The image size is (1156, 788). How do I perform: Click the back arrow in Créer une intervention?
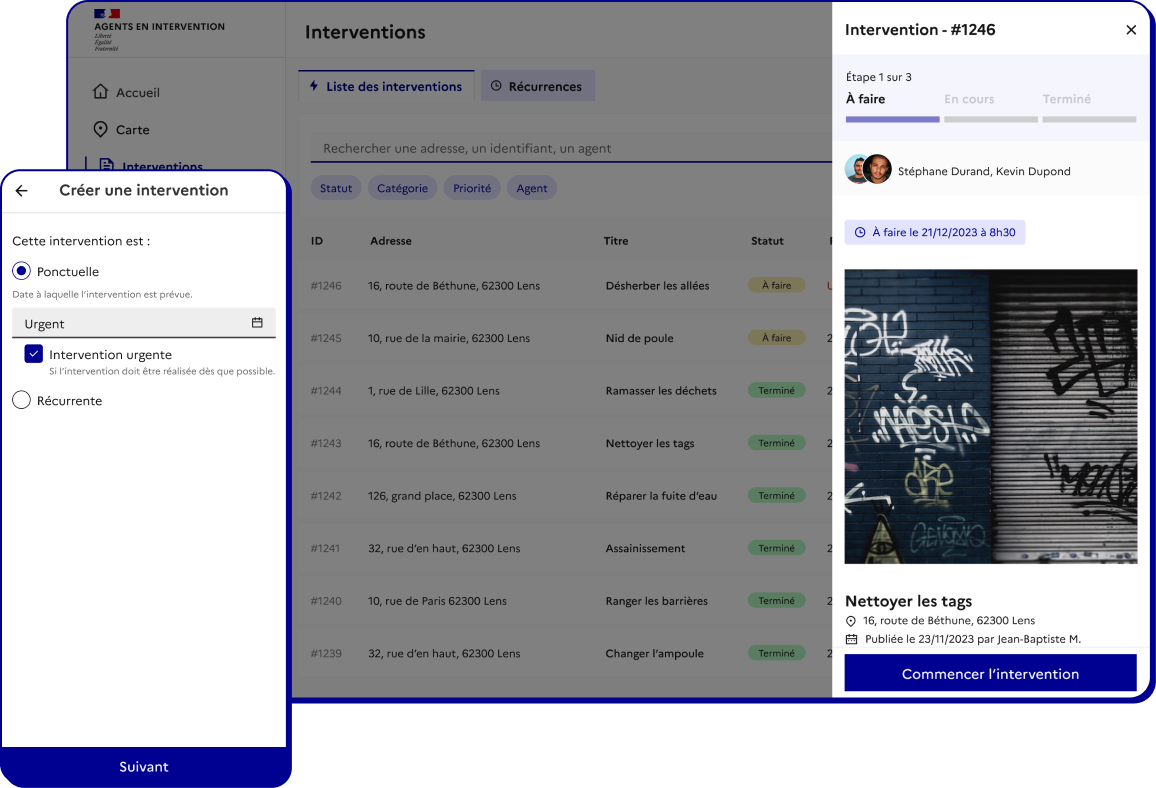tap(22, 191)
